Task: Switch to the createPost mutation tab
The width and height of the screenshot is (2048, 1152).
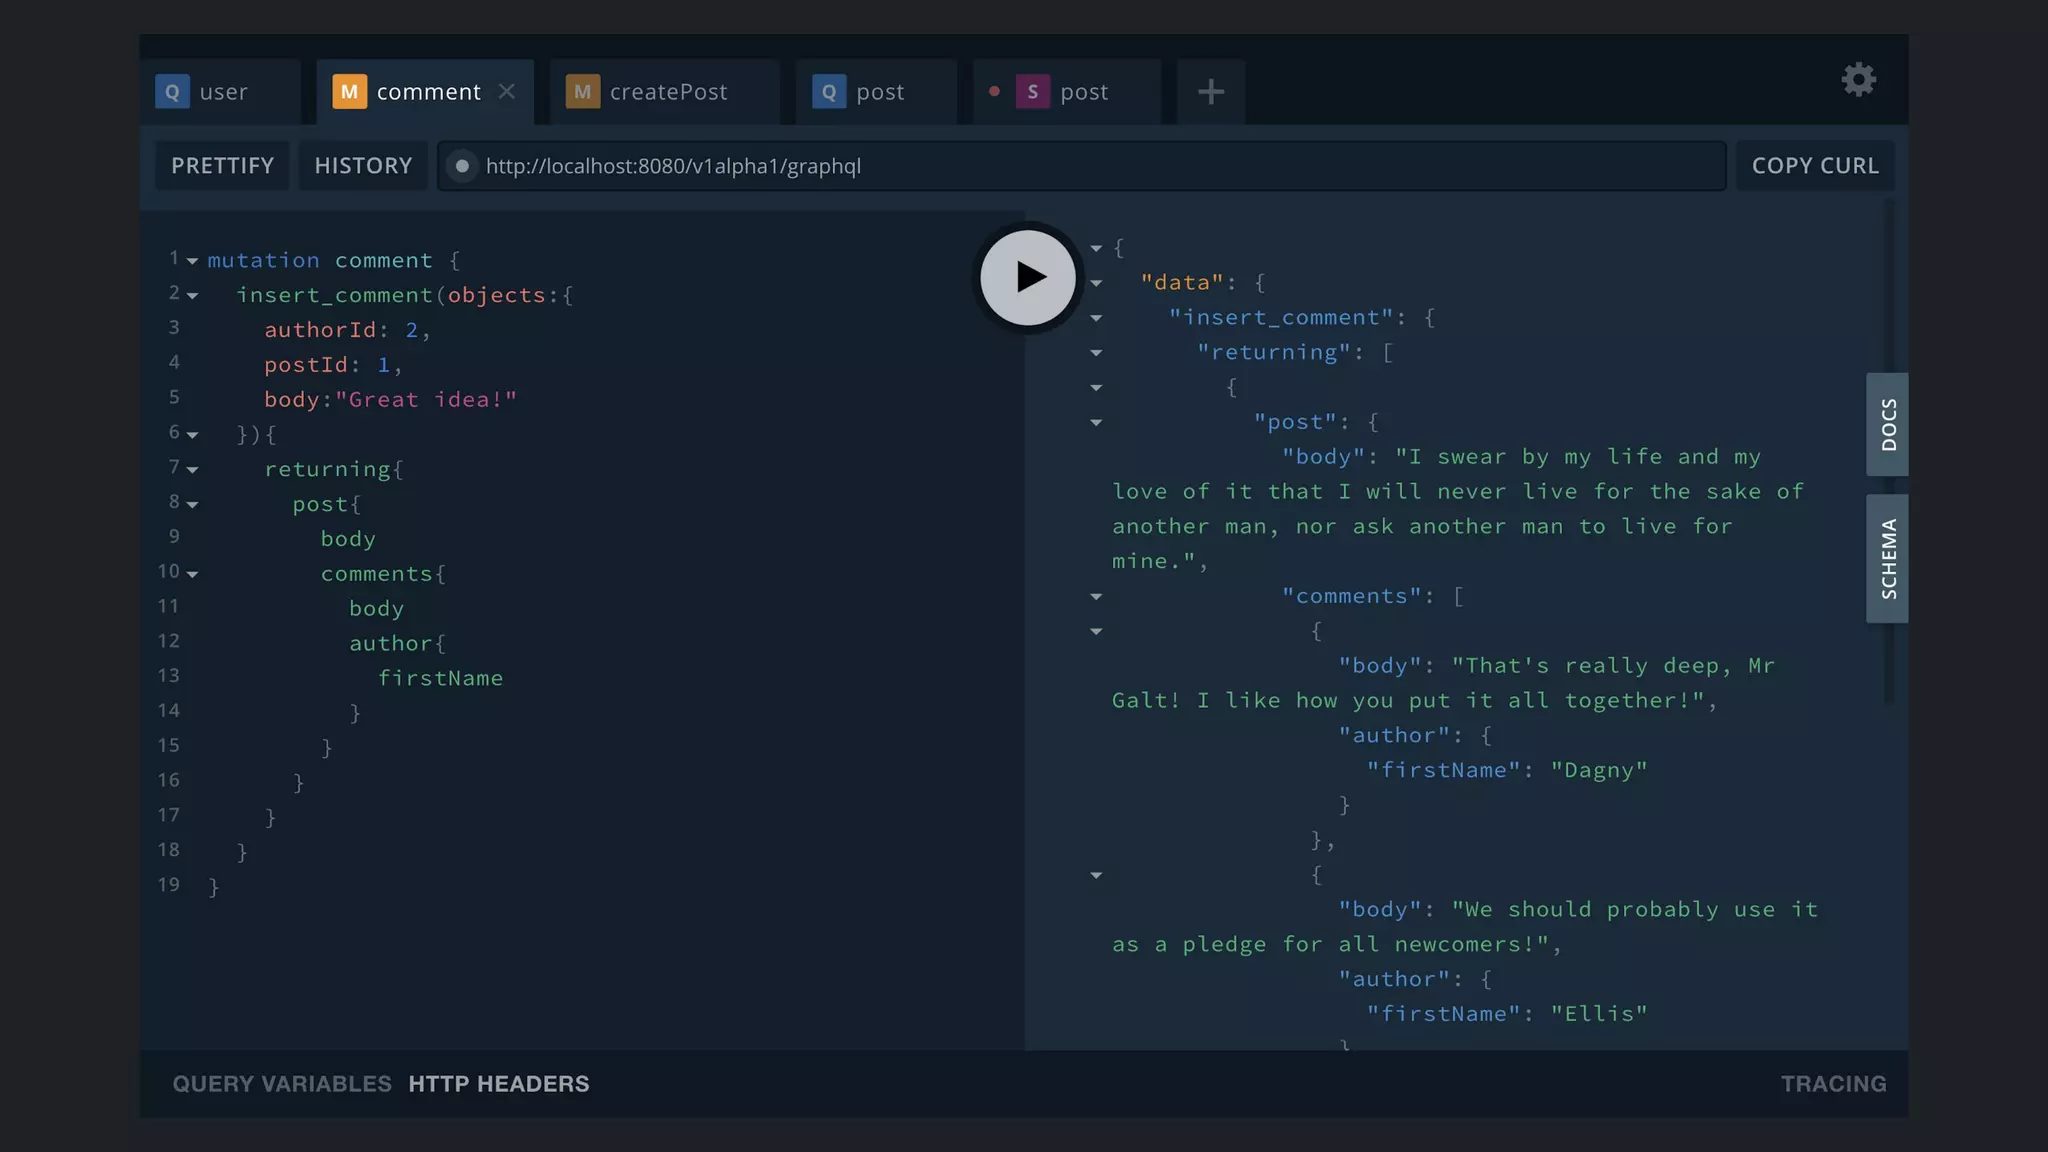Action: coord(668,92)
